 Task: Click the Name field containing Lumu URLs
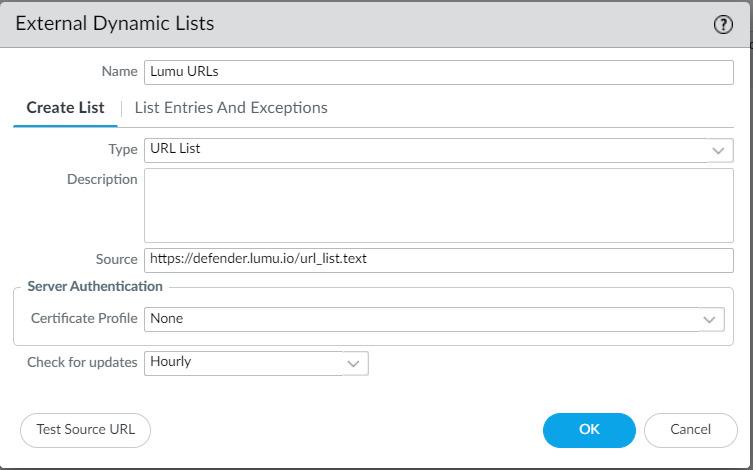coord(438,72)
